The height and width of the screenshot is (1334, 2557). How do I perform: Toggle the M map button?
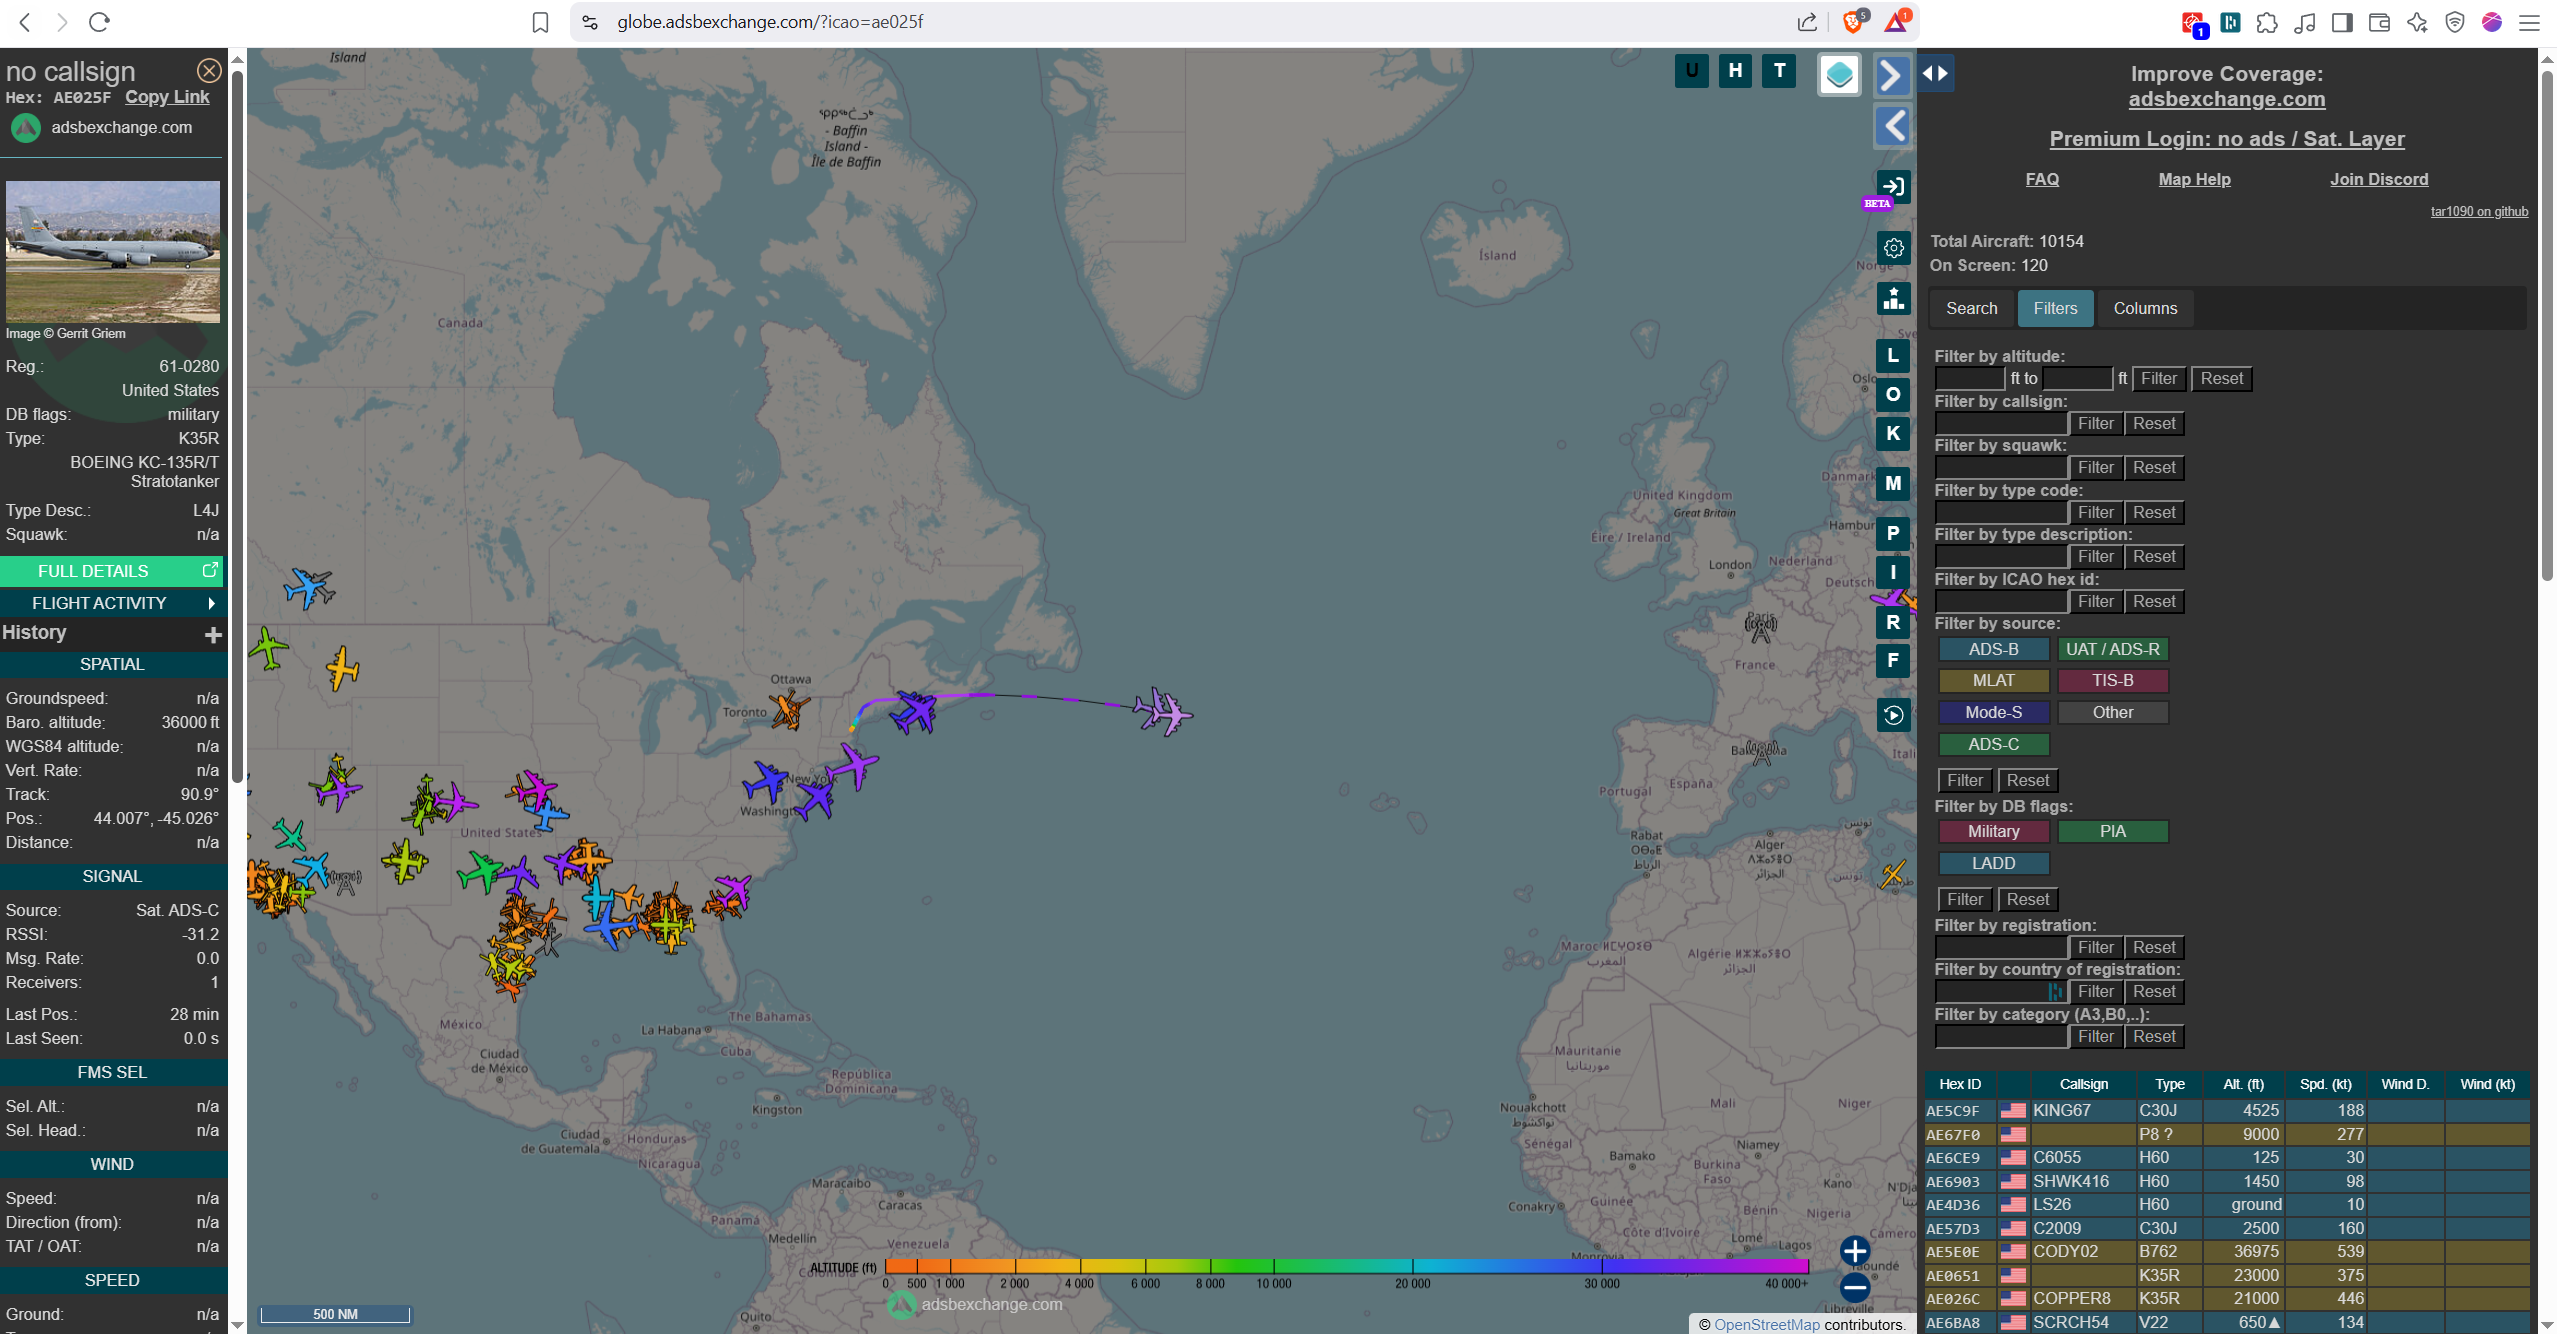(x=1893, y=483)
